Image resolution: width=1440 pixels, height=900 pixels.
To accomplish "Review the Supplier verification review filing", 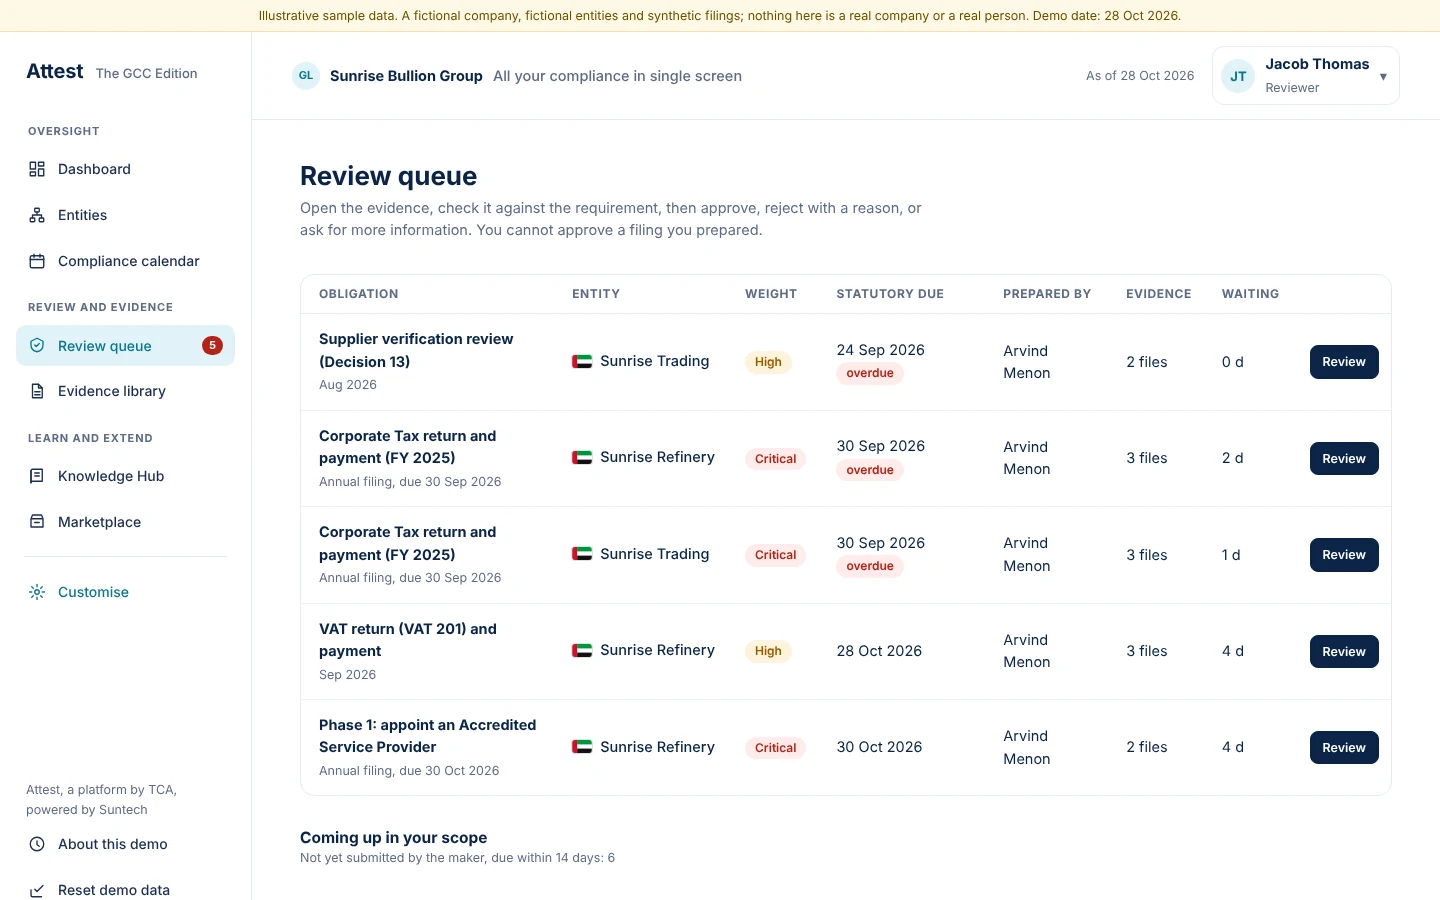I will (1344, 362).
